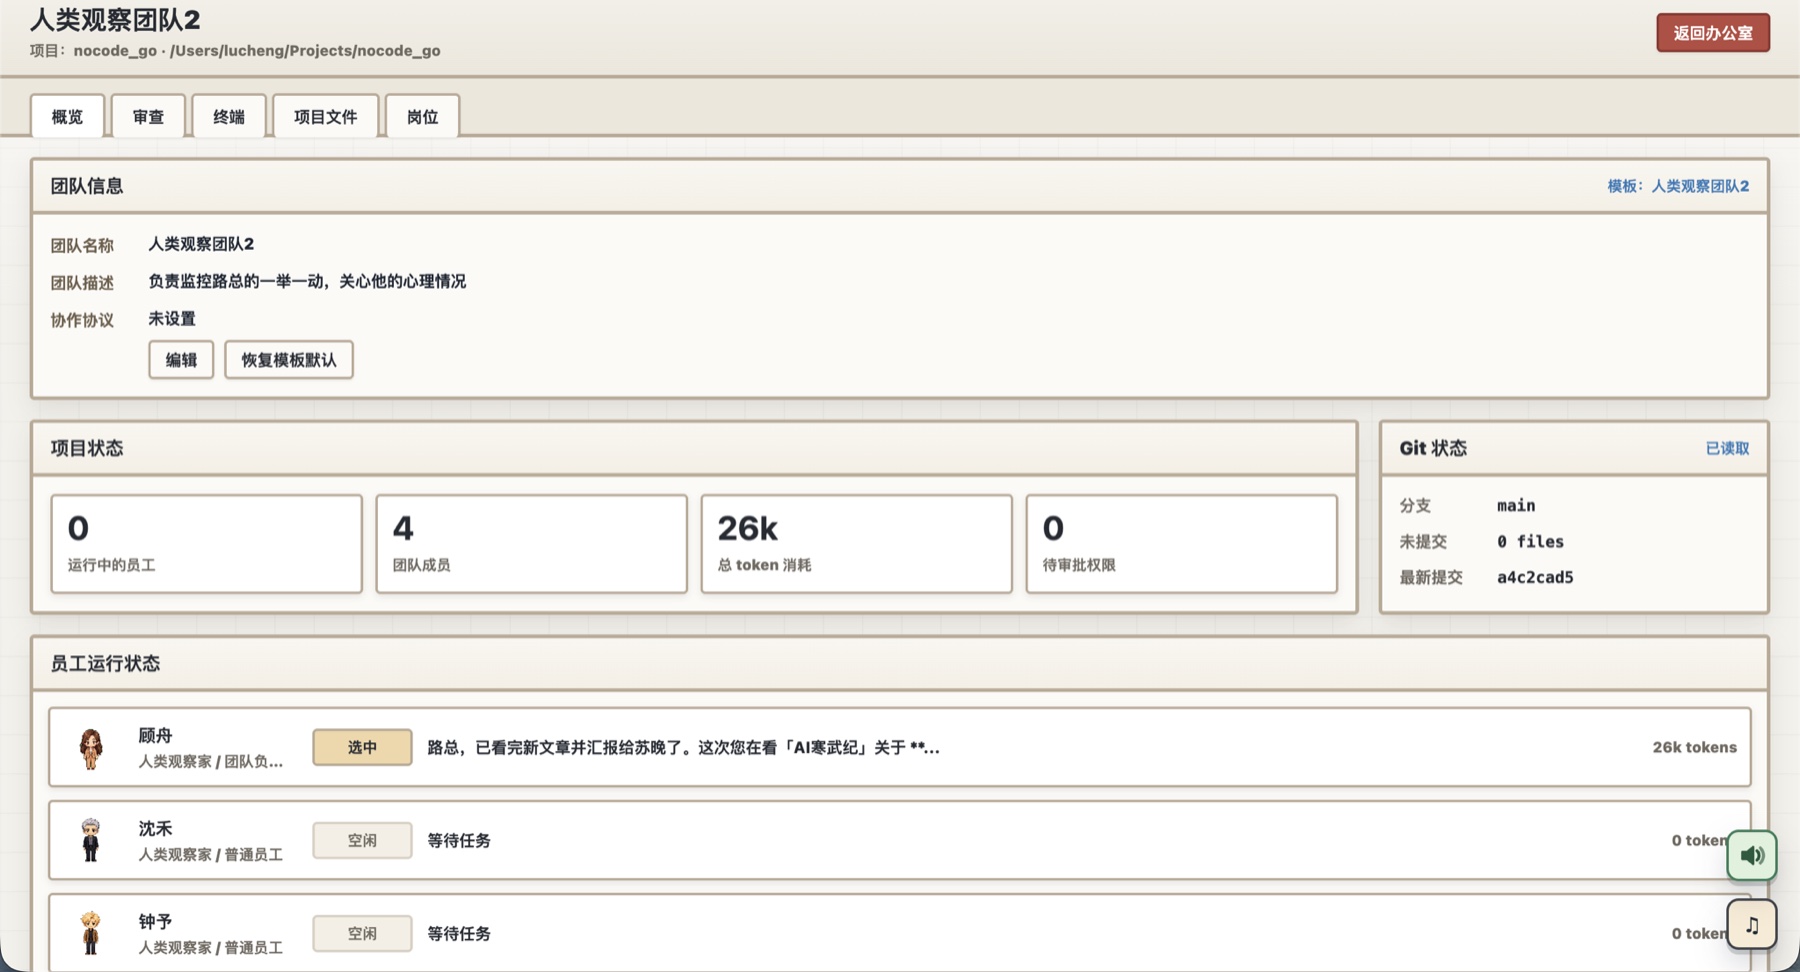Click the team description text 负责监控路总
Screen dimensions: 1800x972
307,282
